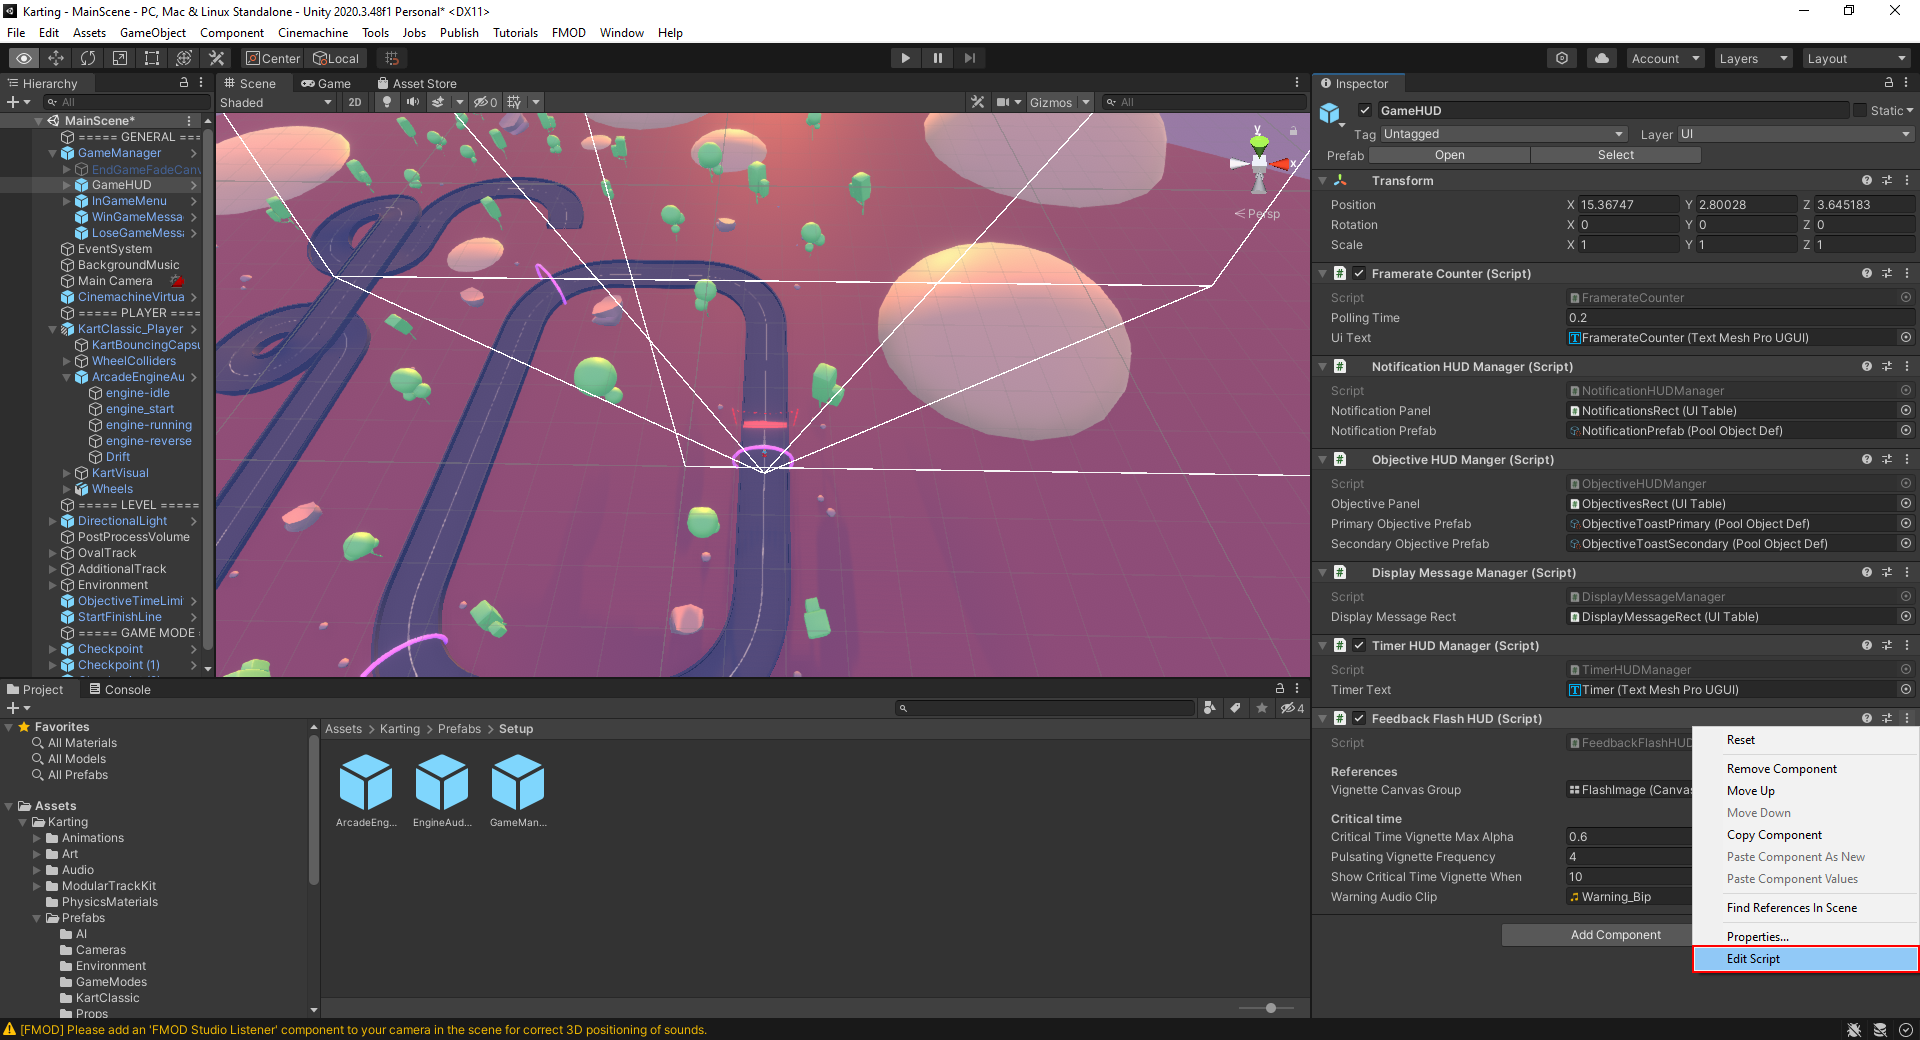Toggle pivot Center mode button
Viewport: 1920px width, 1040px height.
(273, 58)
